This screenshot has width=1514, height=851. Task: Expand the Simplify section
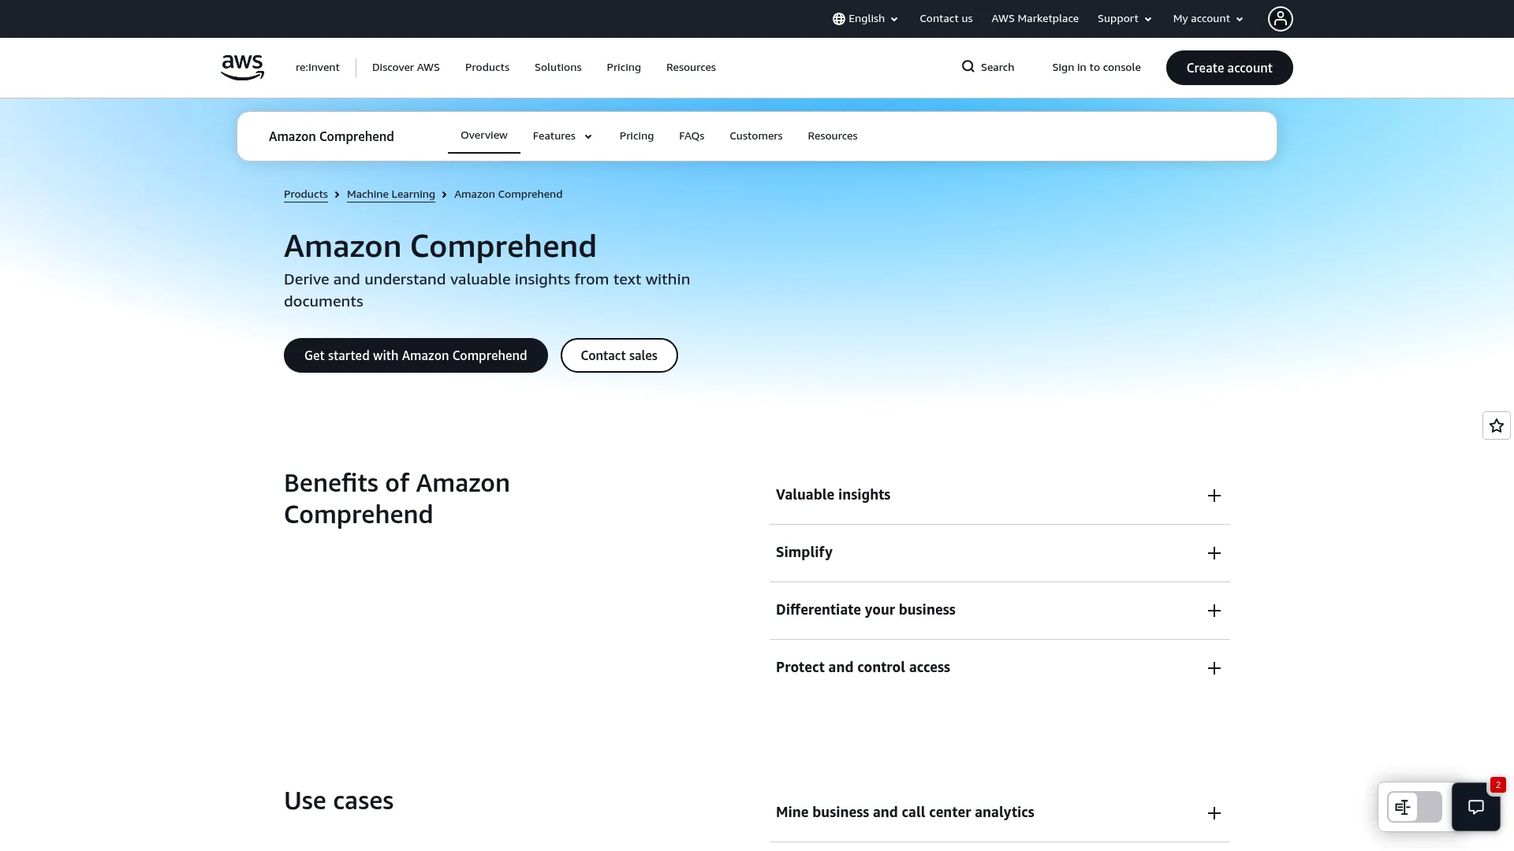point(999,553)
